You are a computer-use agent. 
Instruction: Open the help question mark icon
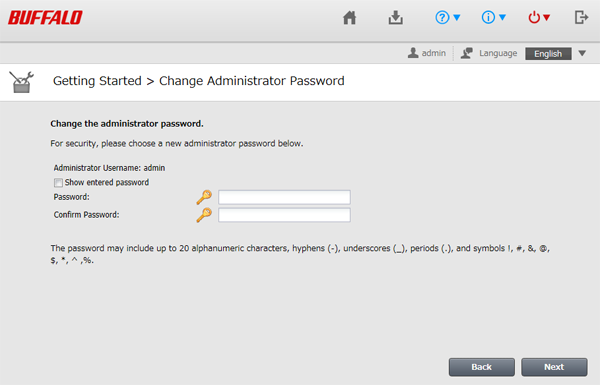point(442,18)
